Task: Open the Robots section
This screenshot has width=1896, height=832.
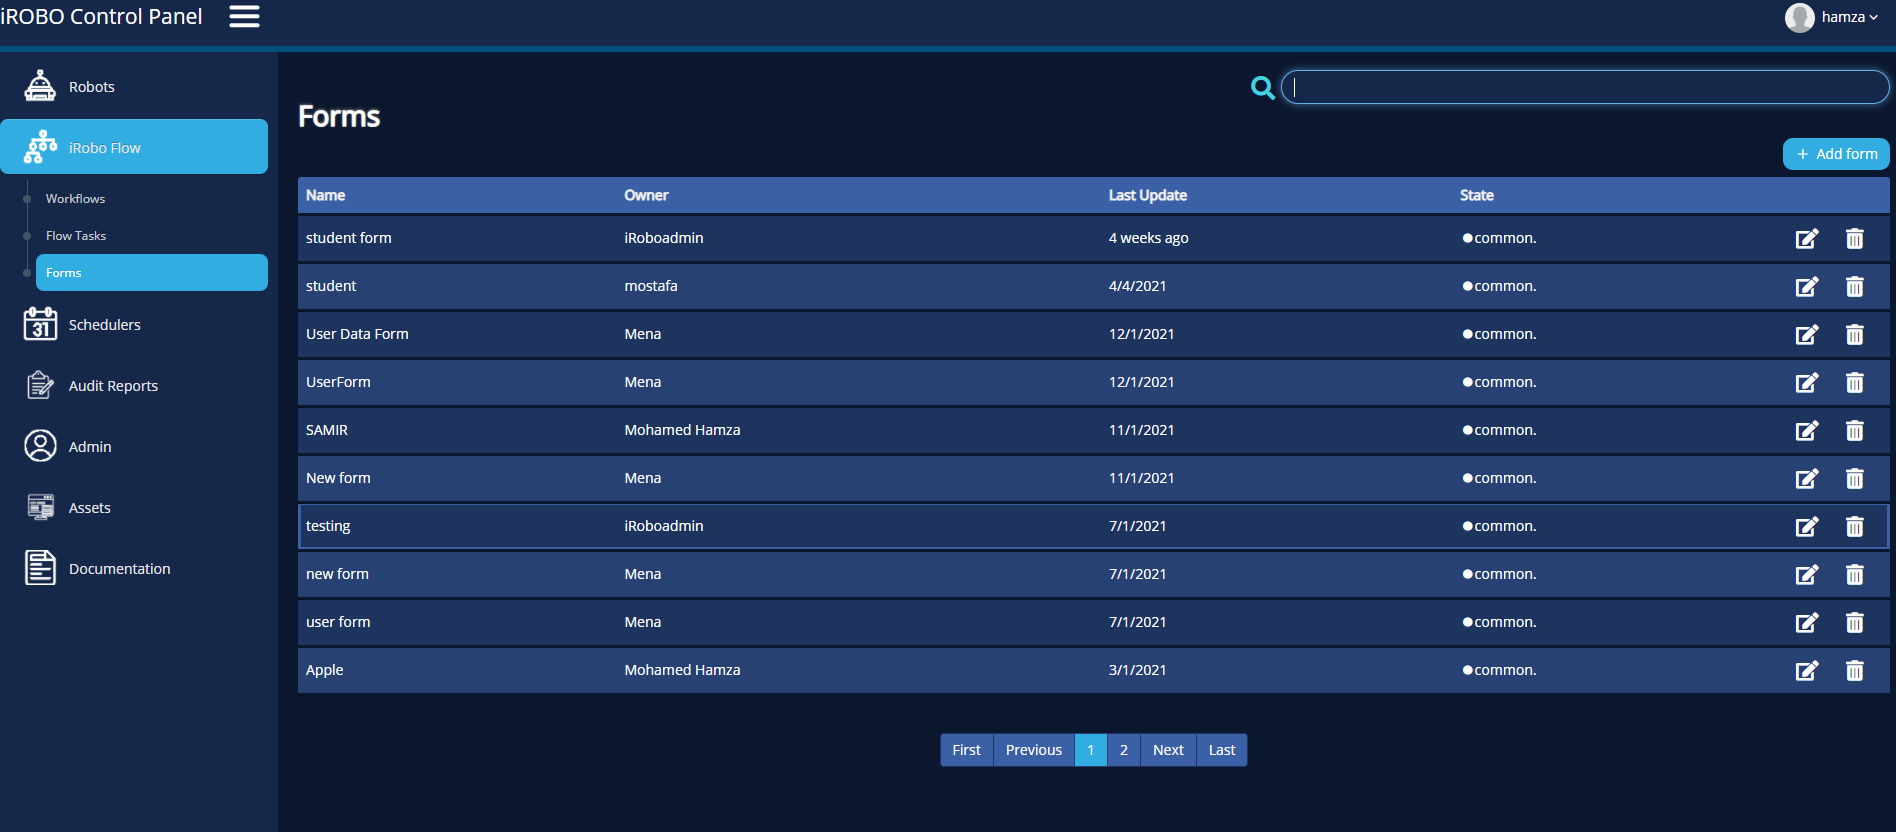Action: (x=91, y=87)
